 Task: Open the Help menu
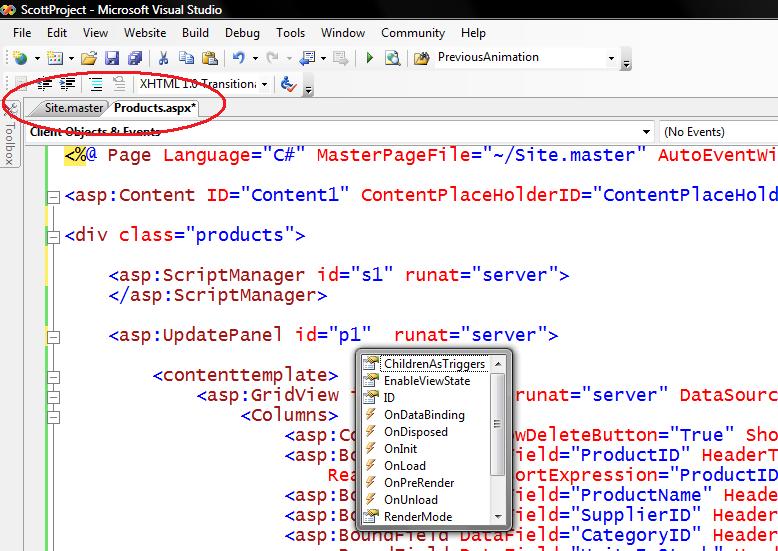coord(473,33)
